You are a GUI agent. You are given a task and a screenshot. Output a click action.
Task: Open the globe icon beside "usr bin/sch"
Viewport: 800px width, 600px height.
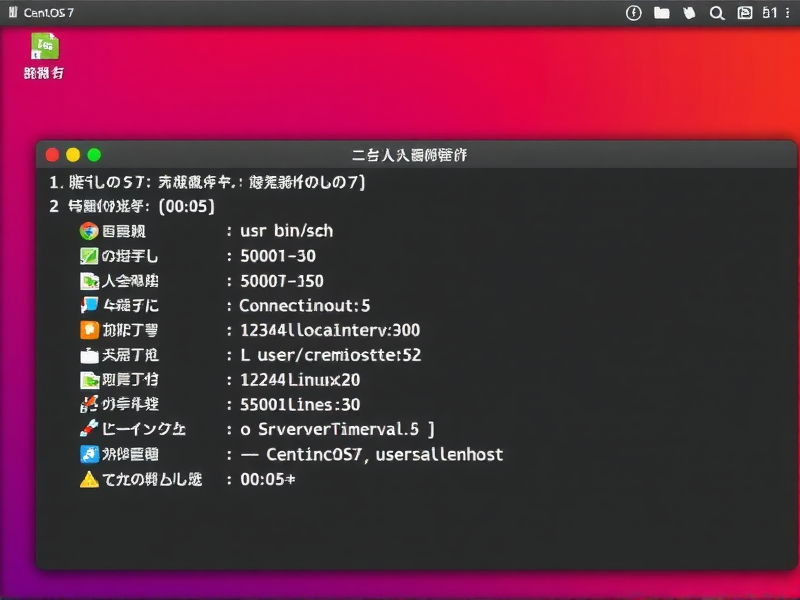pos(88,230)
